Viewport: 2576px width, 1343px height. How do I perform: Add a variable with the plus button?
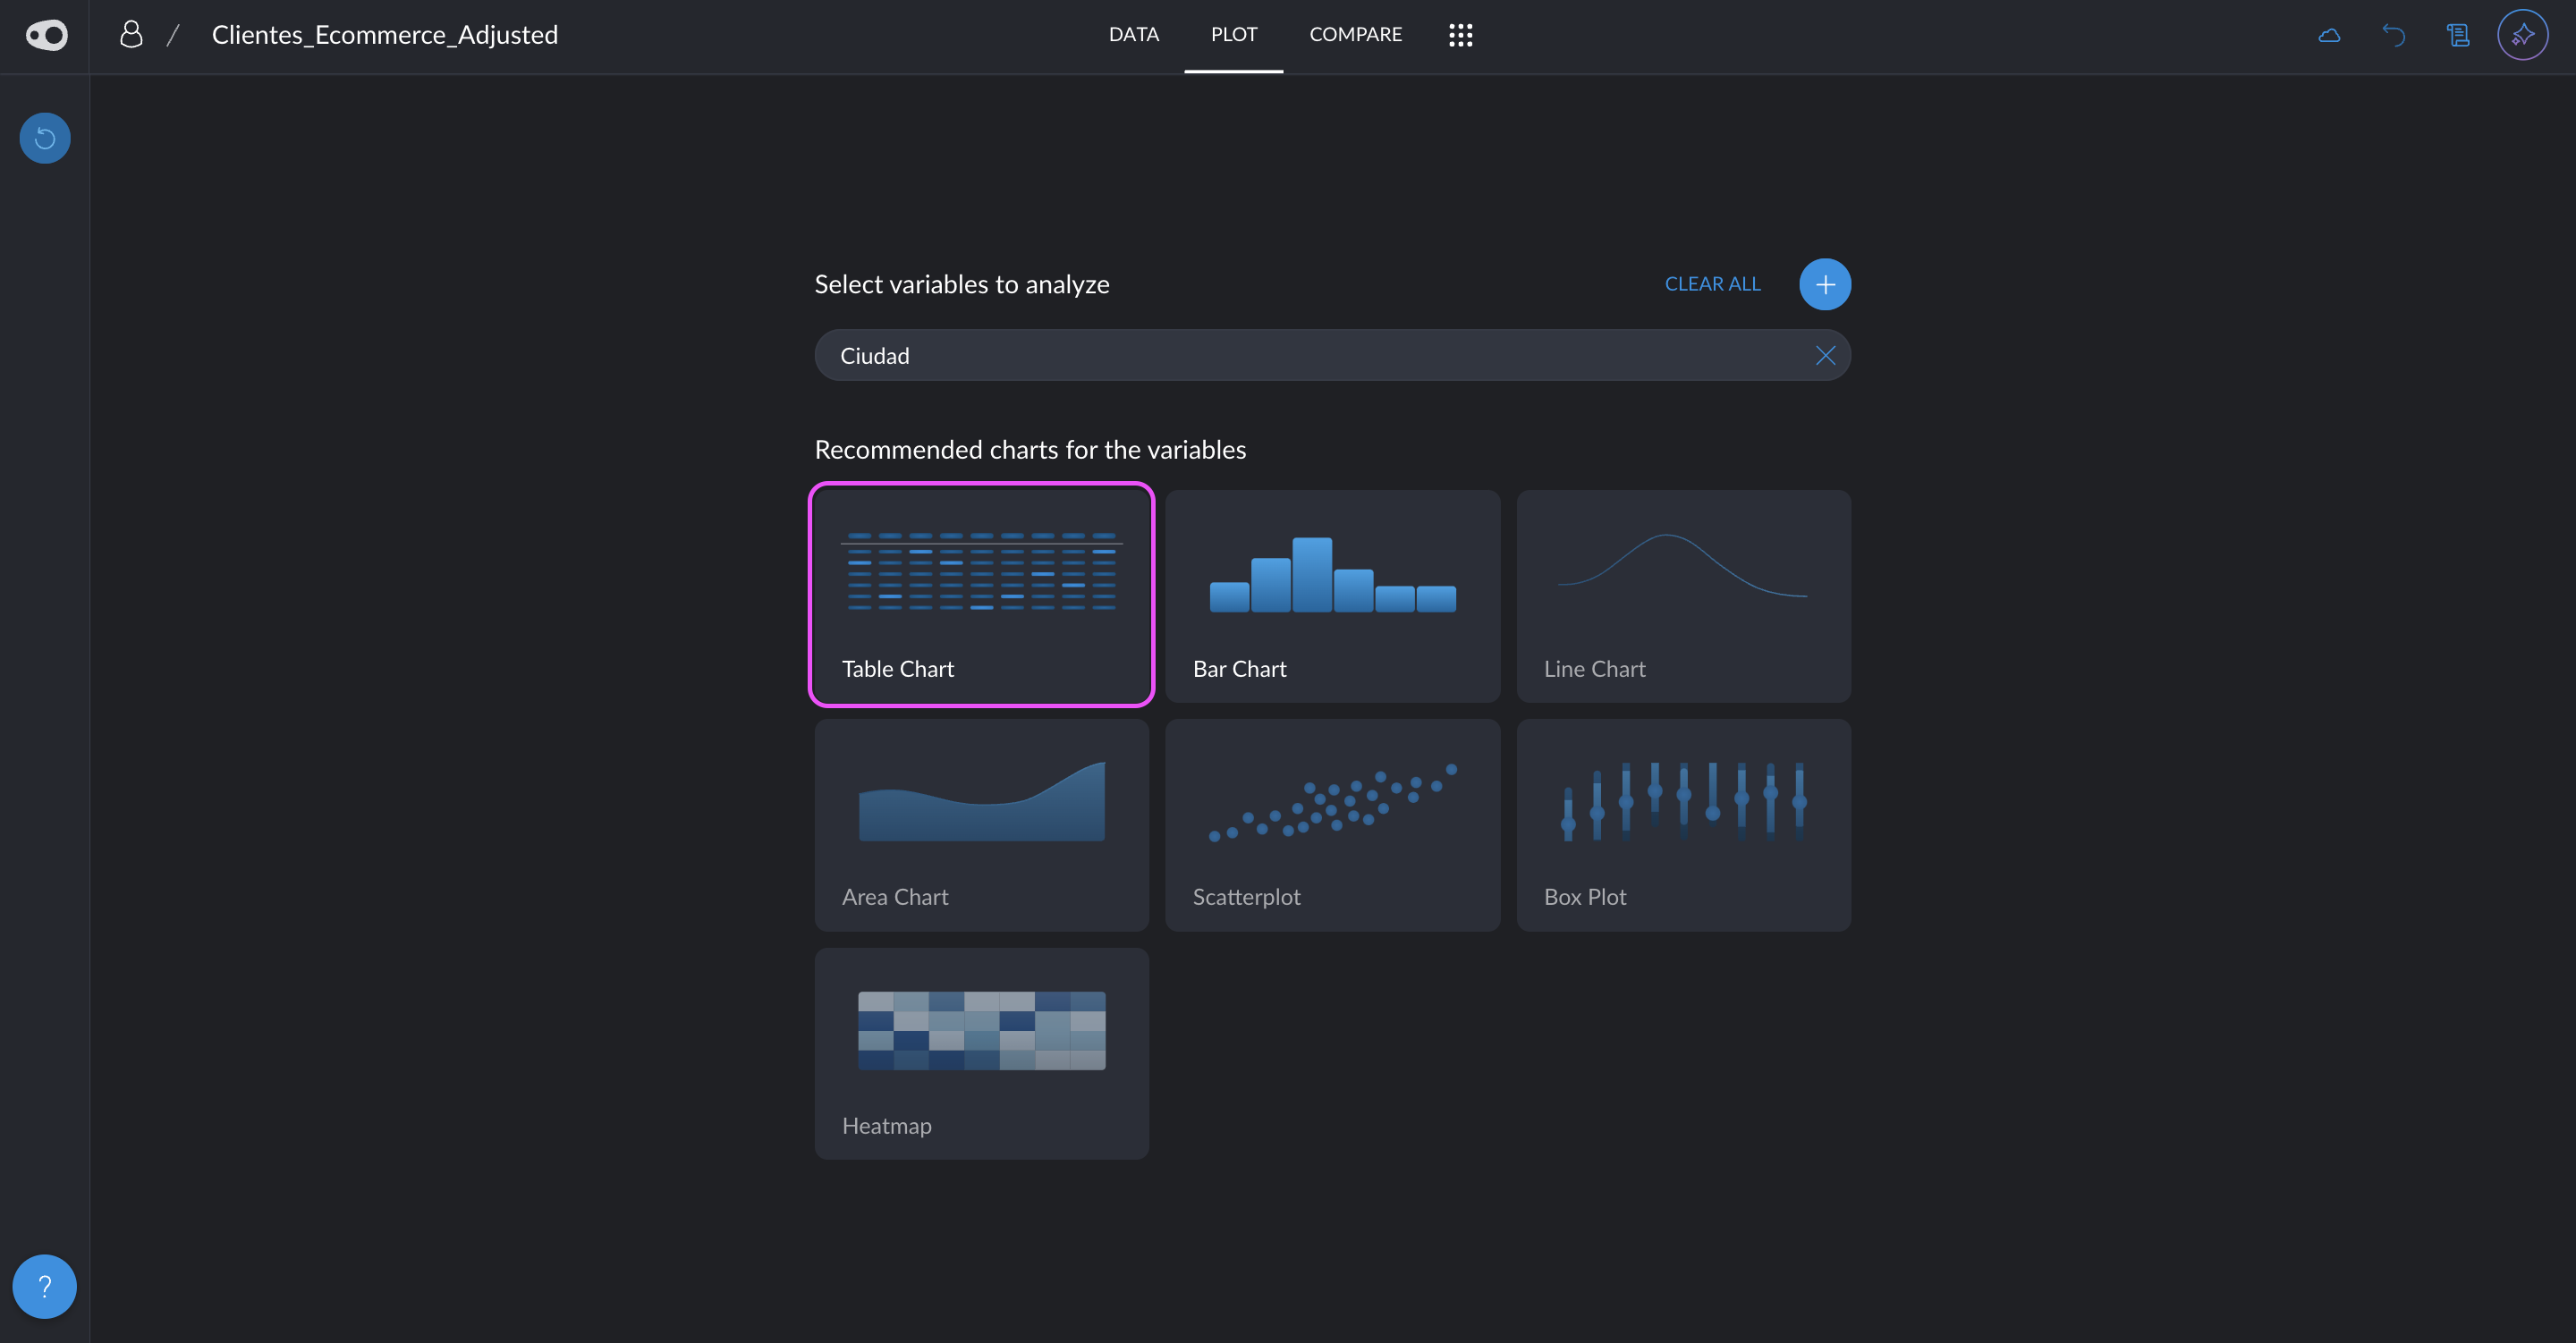click(x=1825, y=284)
